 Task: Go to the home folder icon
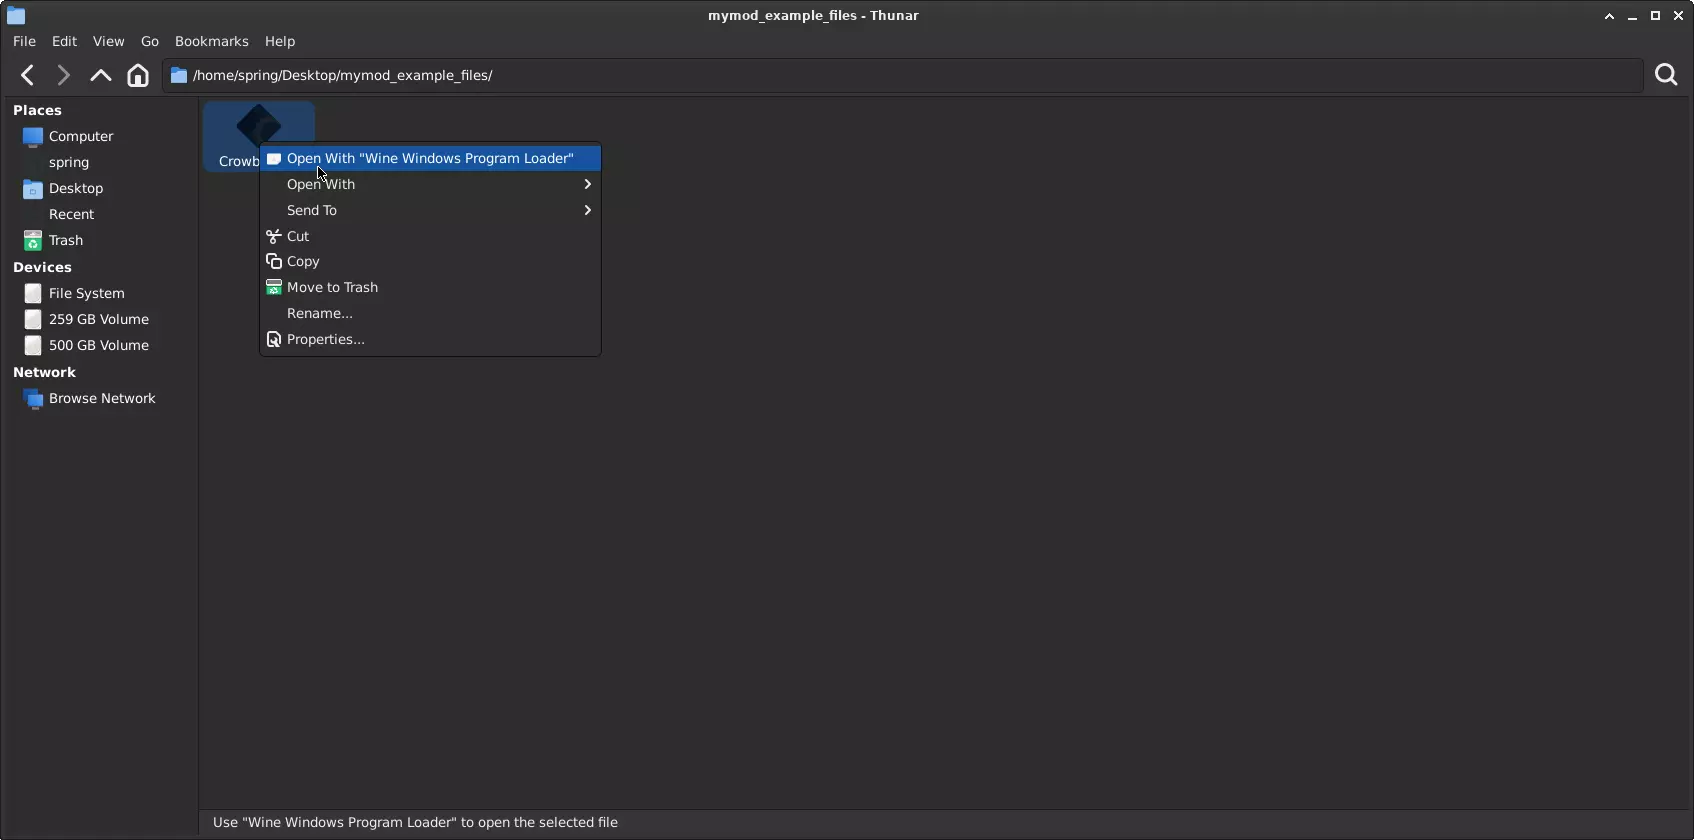click(x=138, y=75)
